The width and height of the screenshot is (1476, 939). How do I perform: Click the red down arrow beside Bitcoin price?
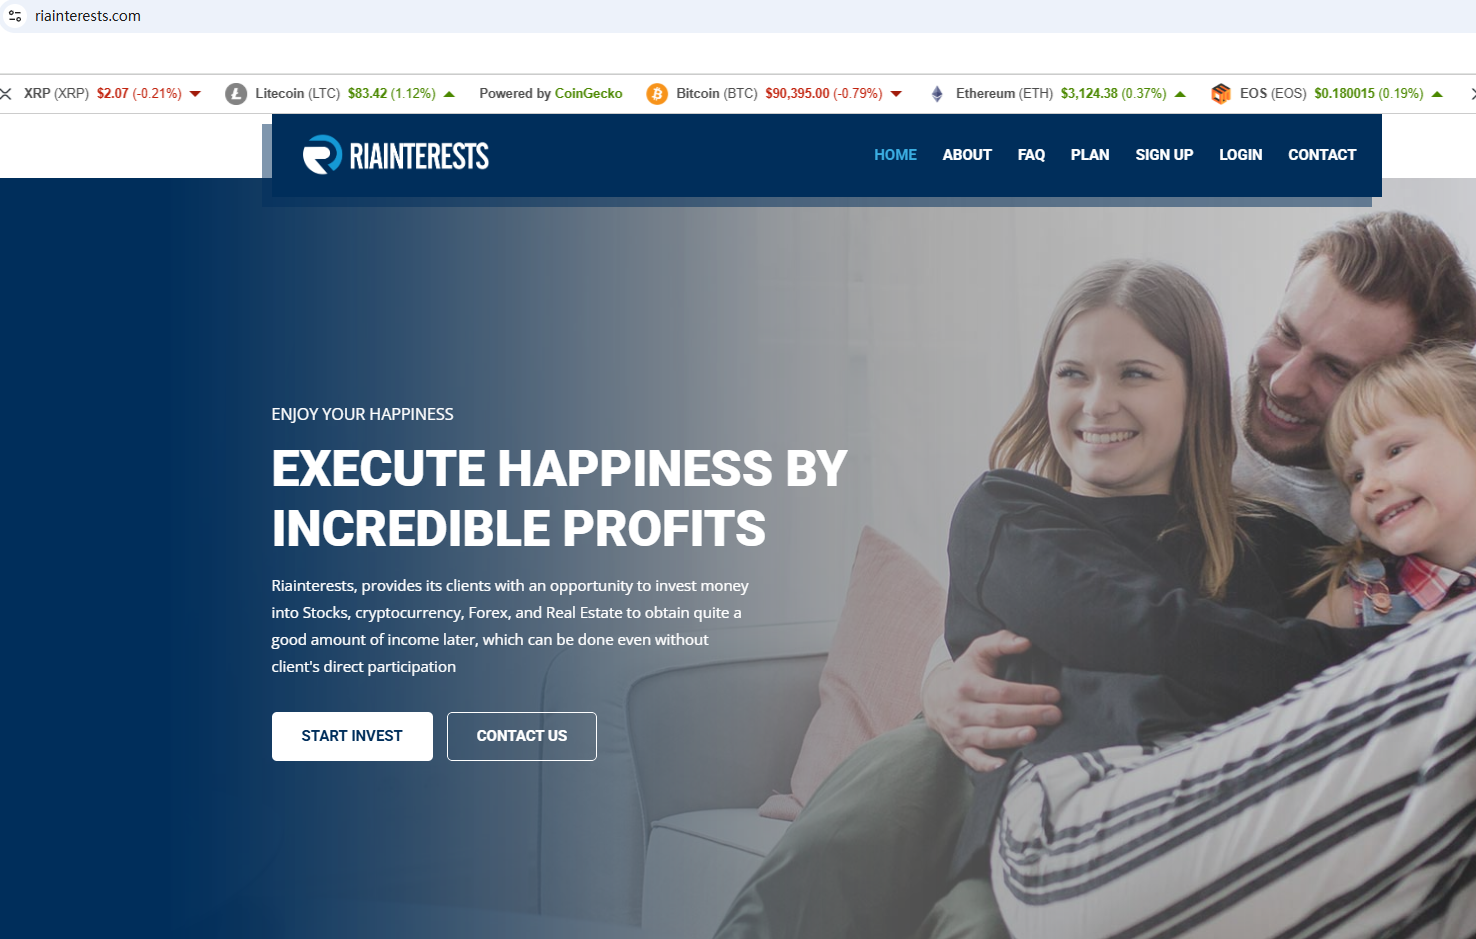[896, 94]
